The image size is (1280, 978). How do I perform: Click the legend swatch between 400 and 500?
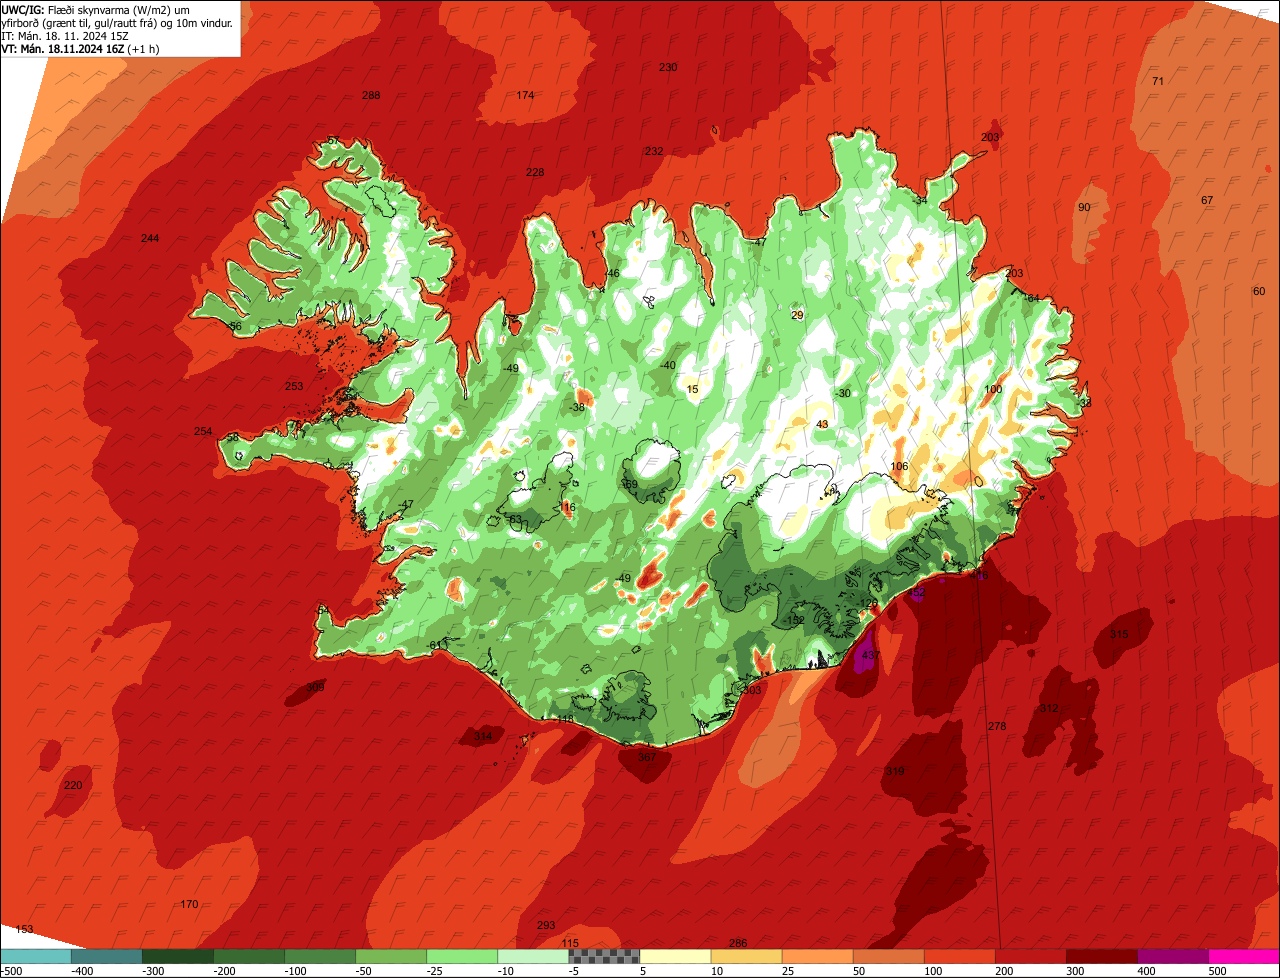click(x=1172, y=955)
